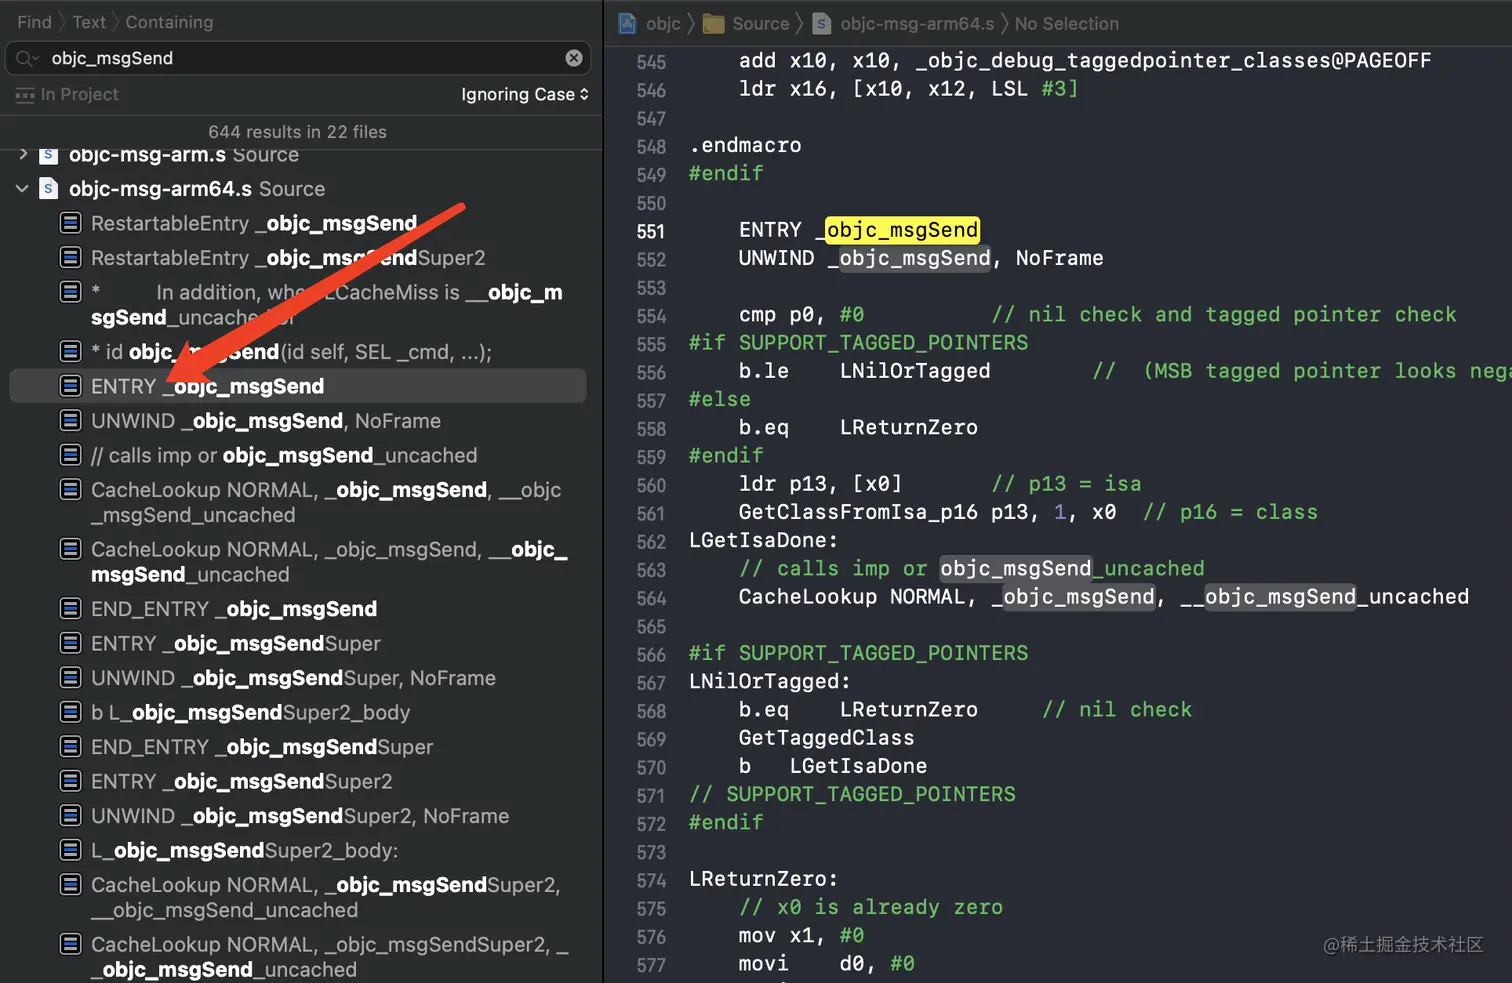Screen dimensions: 1512x983
Task: Click GetTaggedClass in code editor
Action: point(826,738)
